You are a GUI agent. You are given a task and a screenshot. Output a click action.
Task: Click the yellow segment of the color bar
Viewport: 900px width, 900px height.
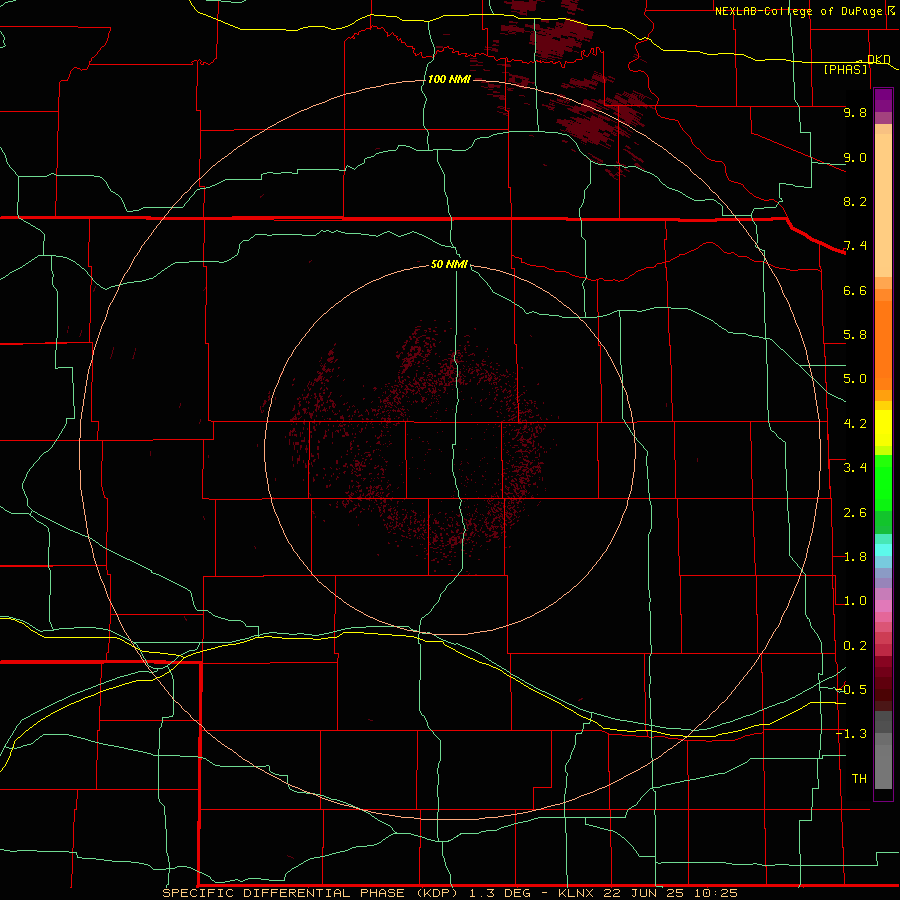[x=883, y=428]
